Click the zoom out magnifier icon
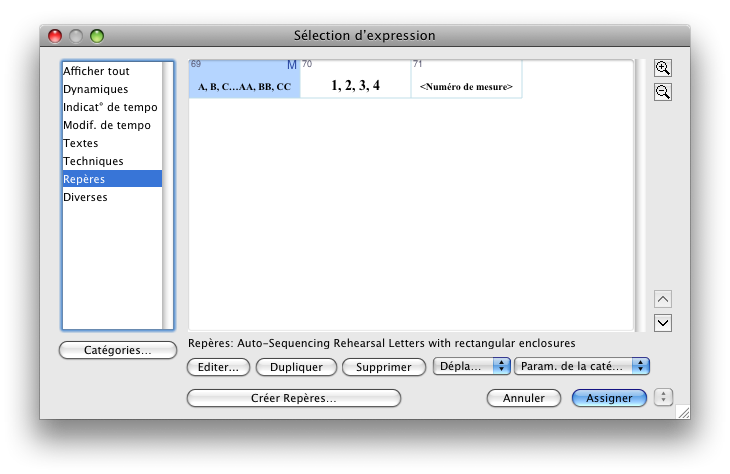This screenshot has height=474, width=730. coord(662,92)
